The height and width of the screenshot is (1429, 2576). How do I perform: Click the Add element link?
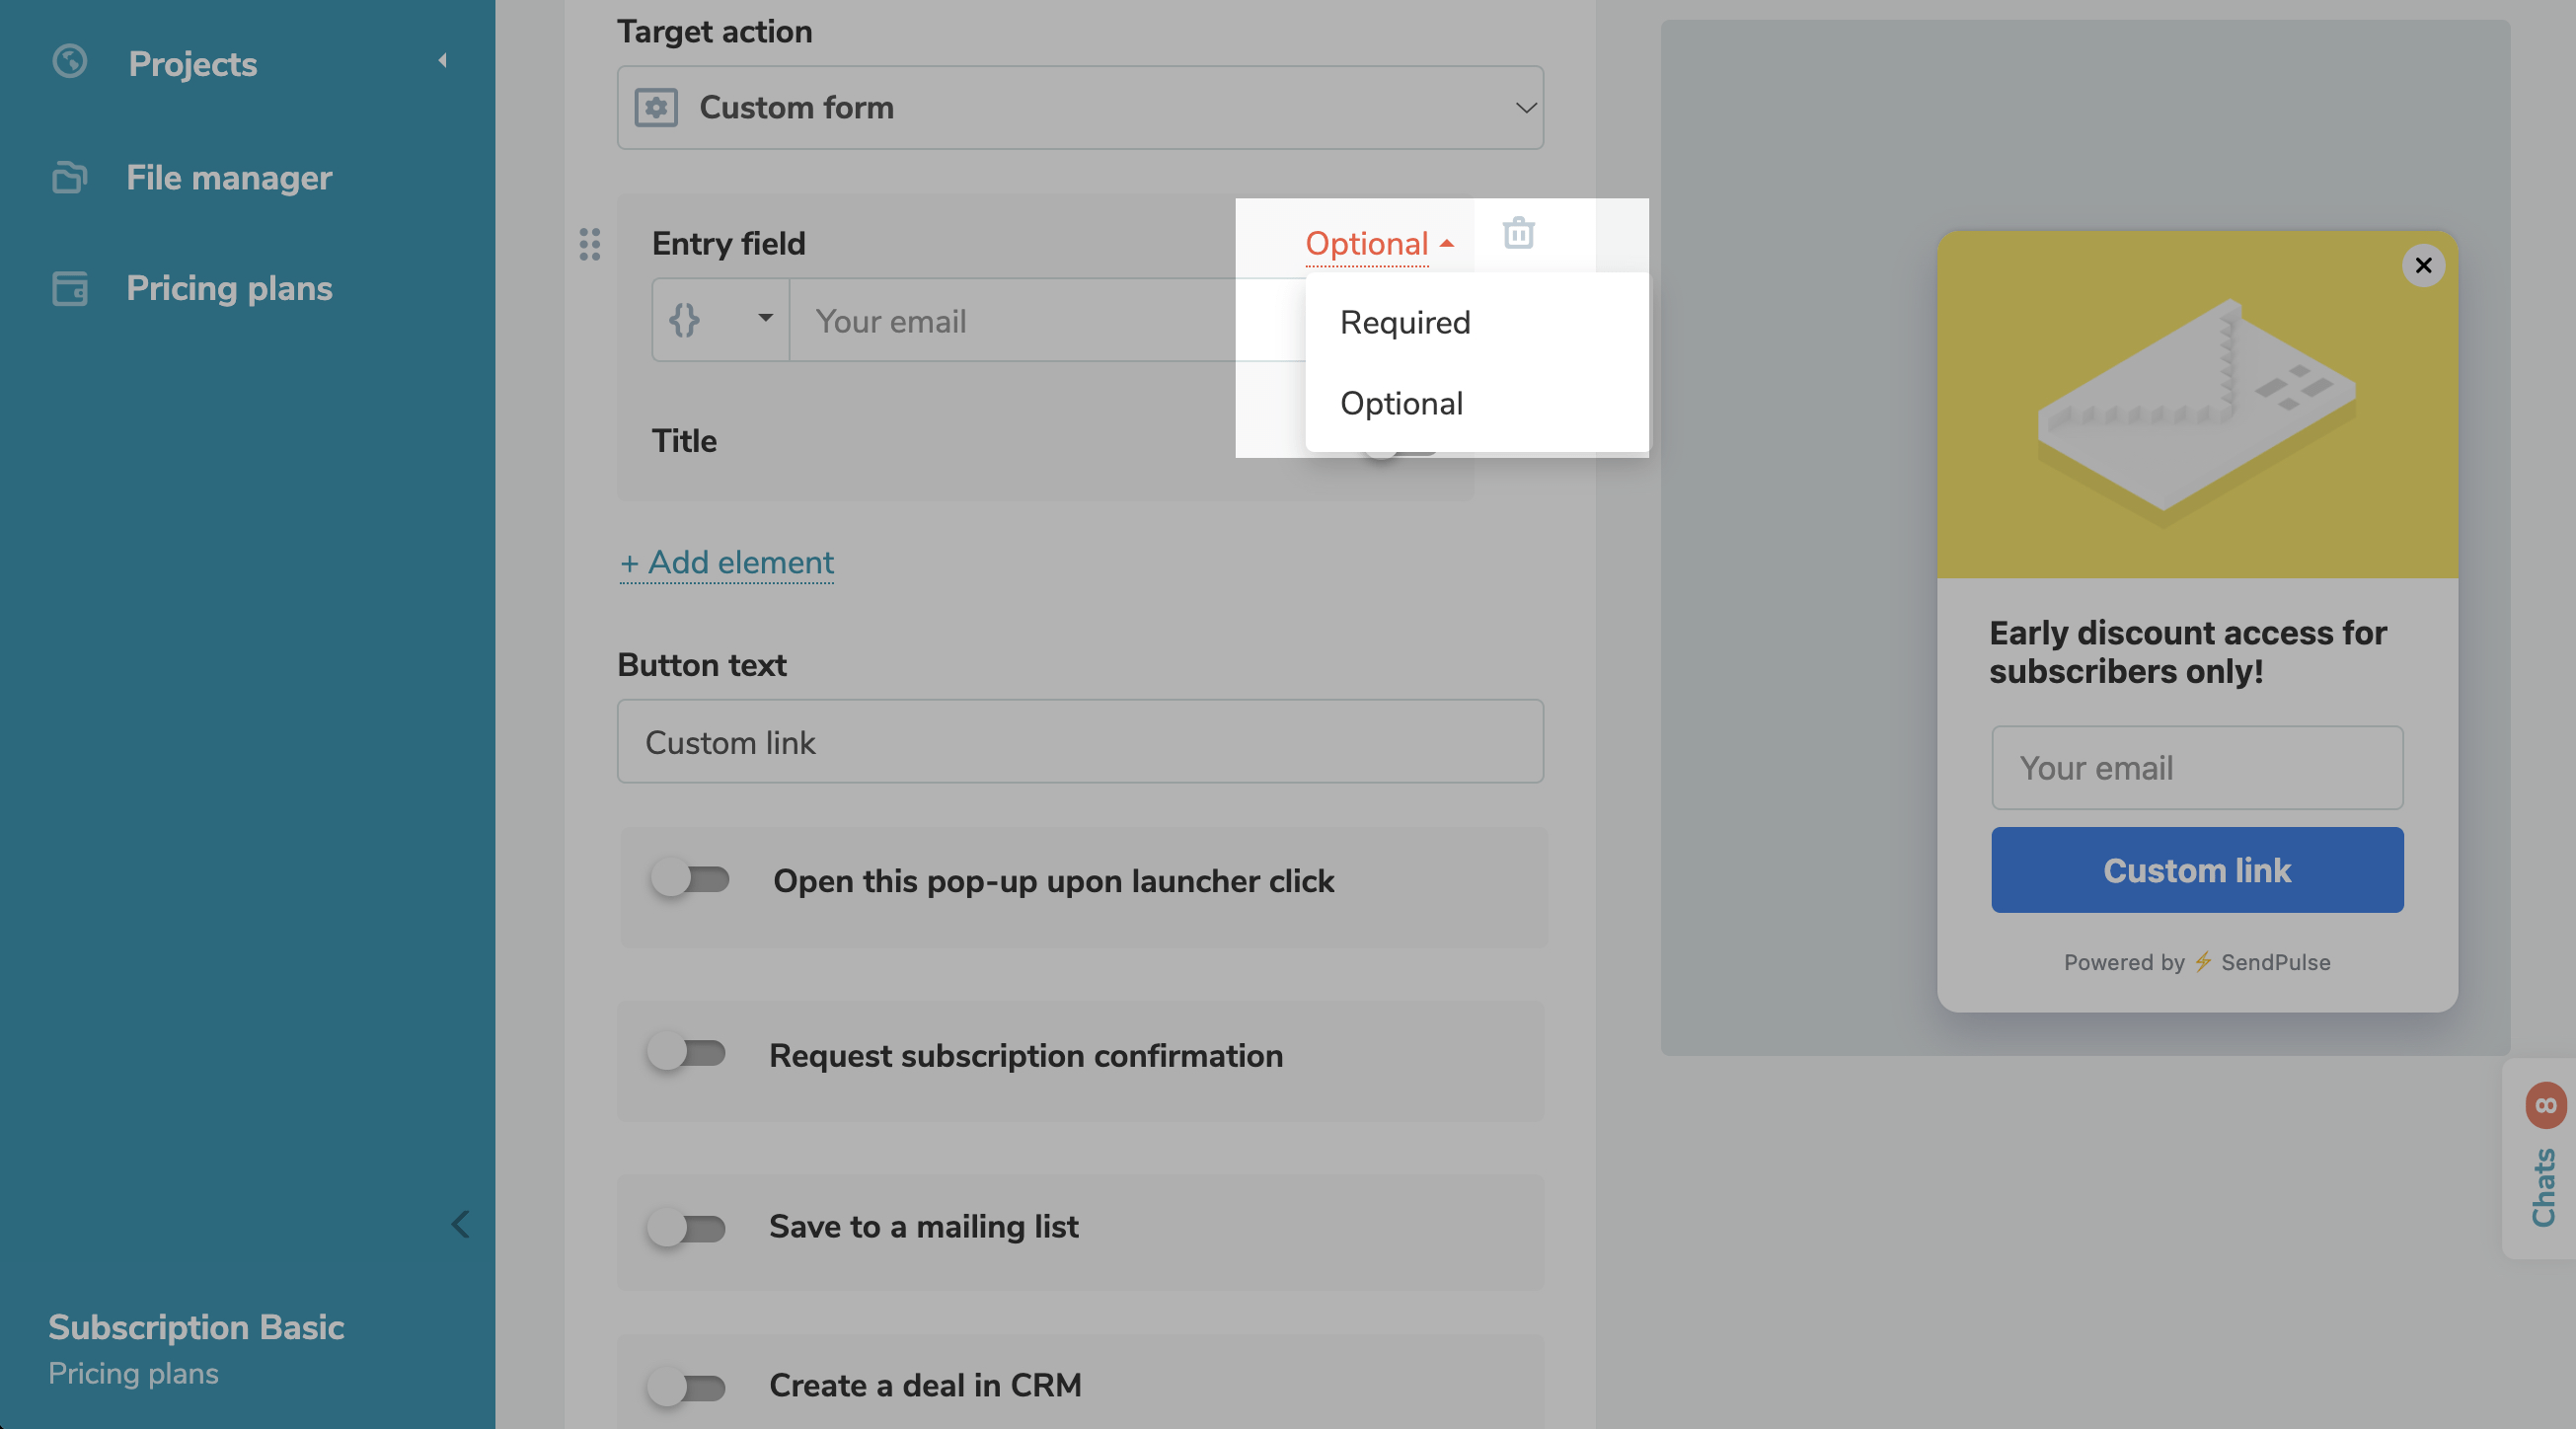pos(727,562)
